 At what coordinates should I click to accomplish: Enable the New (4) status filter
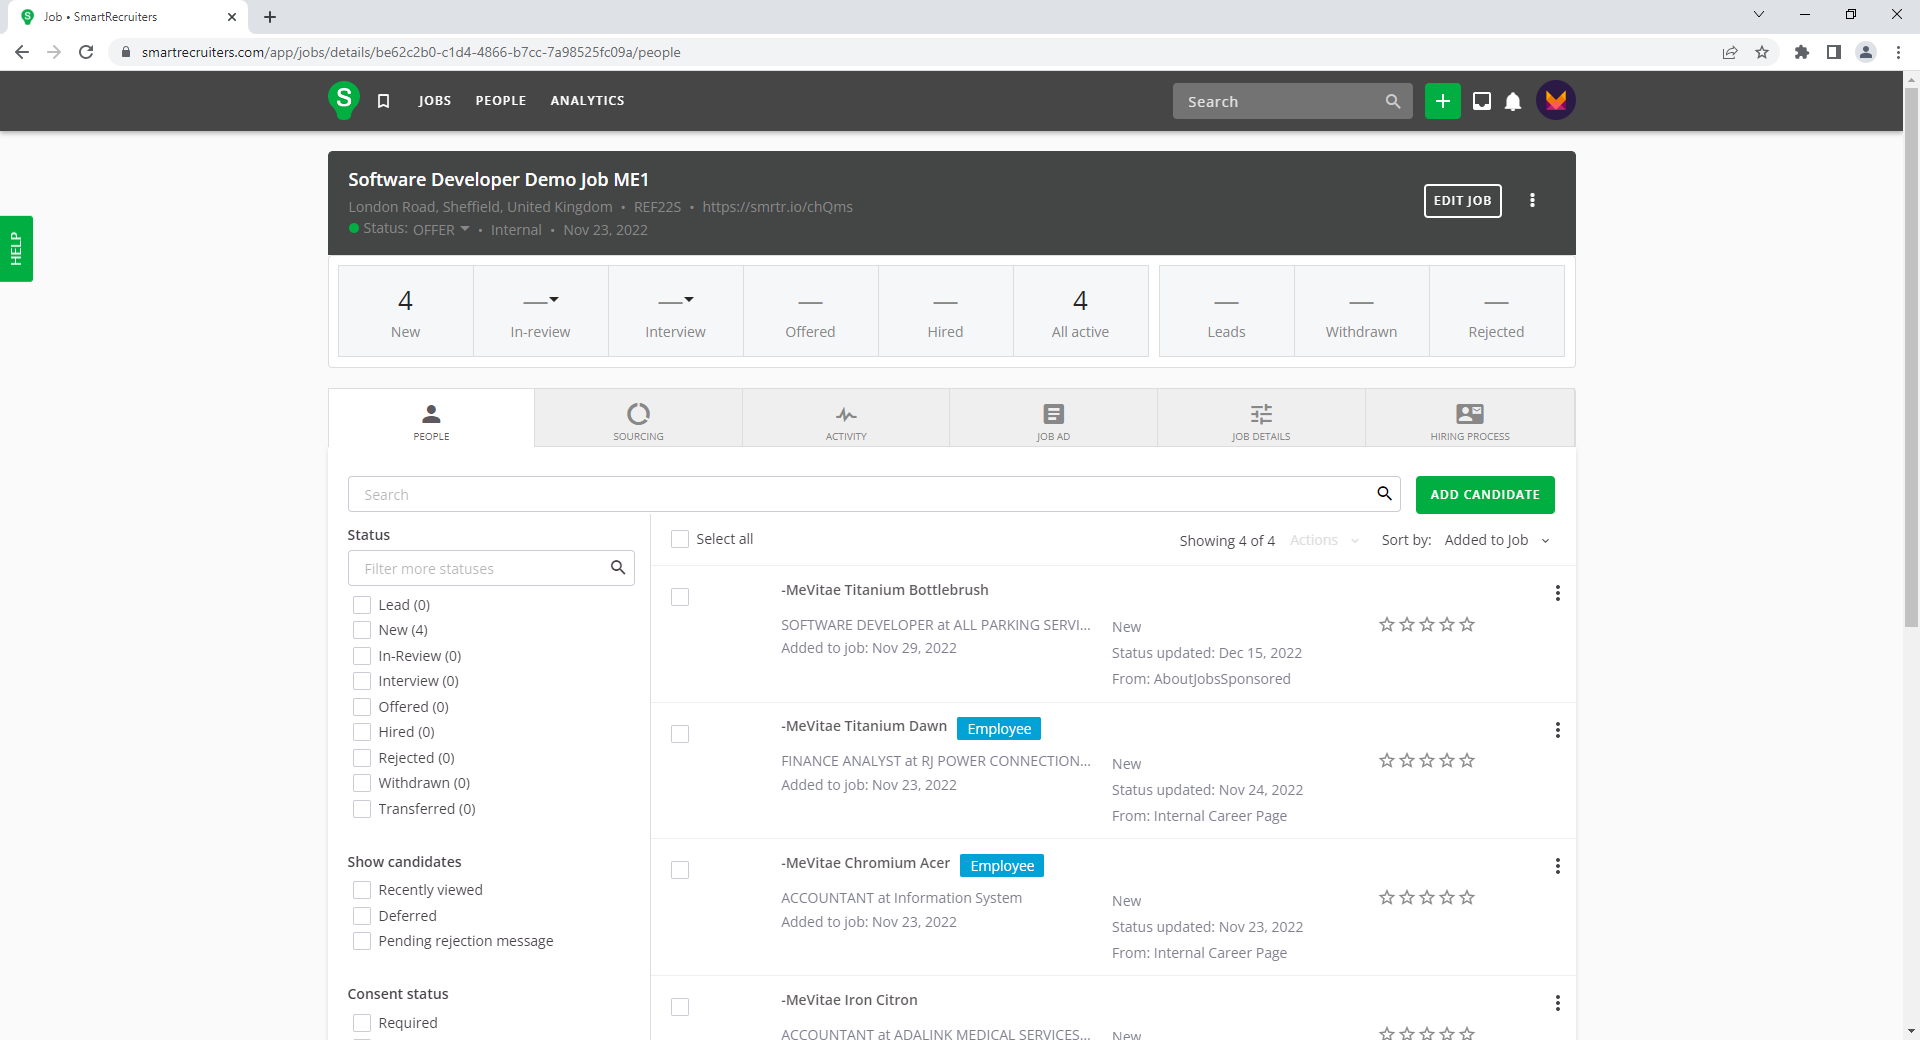coord(362,630)
